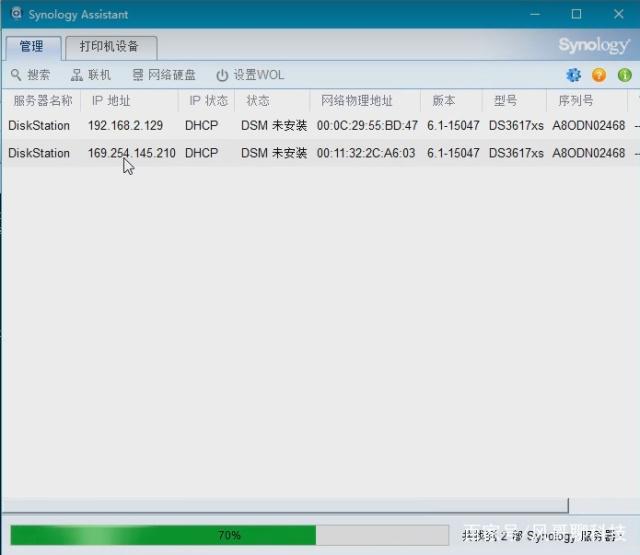
Task: Click the 70% search progress bar
Action: 229,535
